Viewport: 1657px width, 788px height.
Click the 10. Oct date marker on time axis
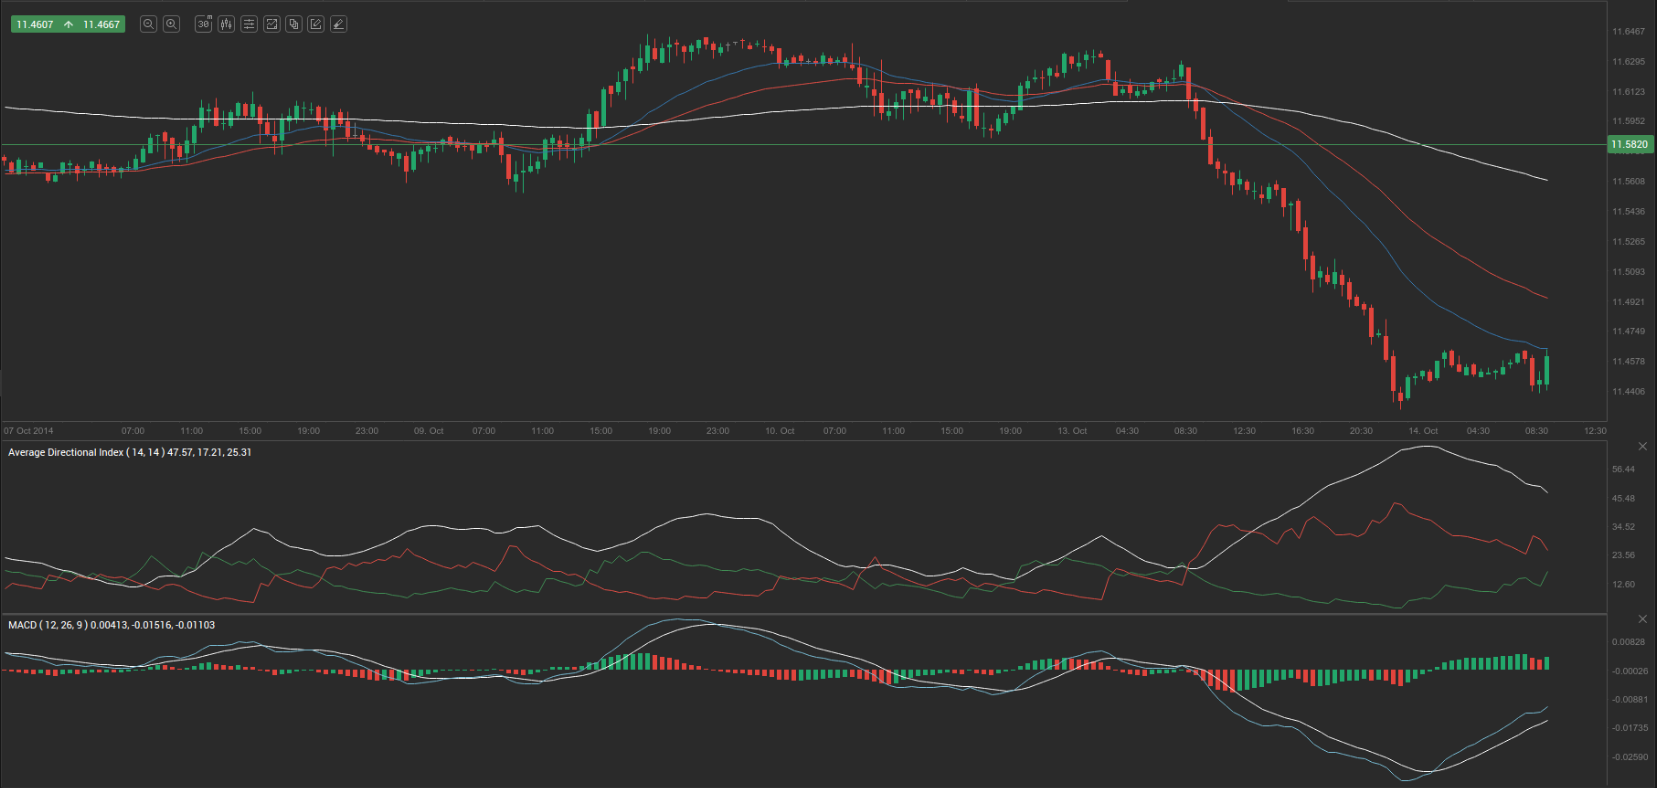(x=779, y=431)
